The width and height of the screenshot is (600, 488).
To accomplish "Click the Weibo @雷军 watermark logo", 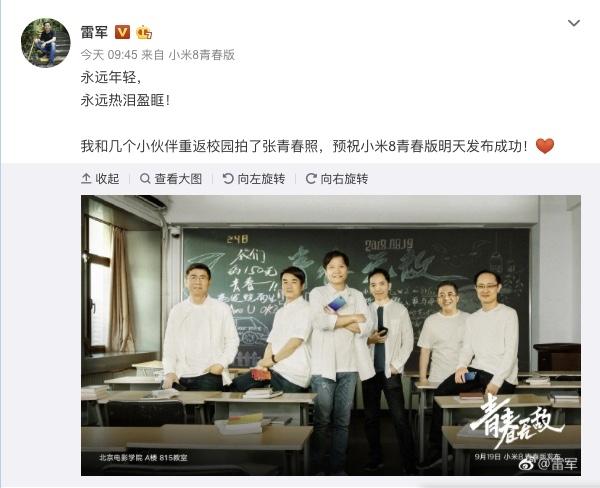I will click(x=548, y=464).
